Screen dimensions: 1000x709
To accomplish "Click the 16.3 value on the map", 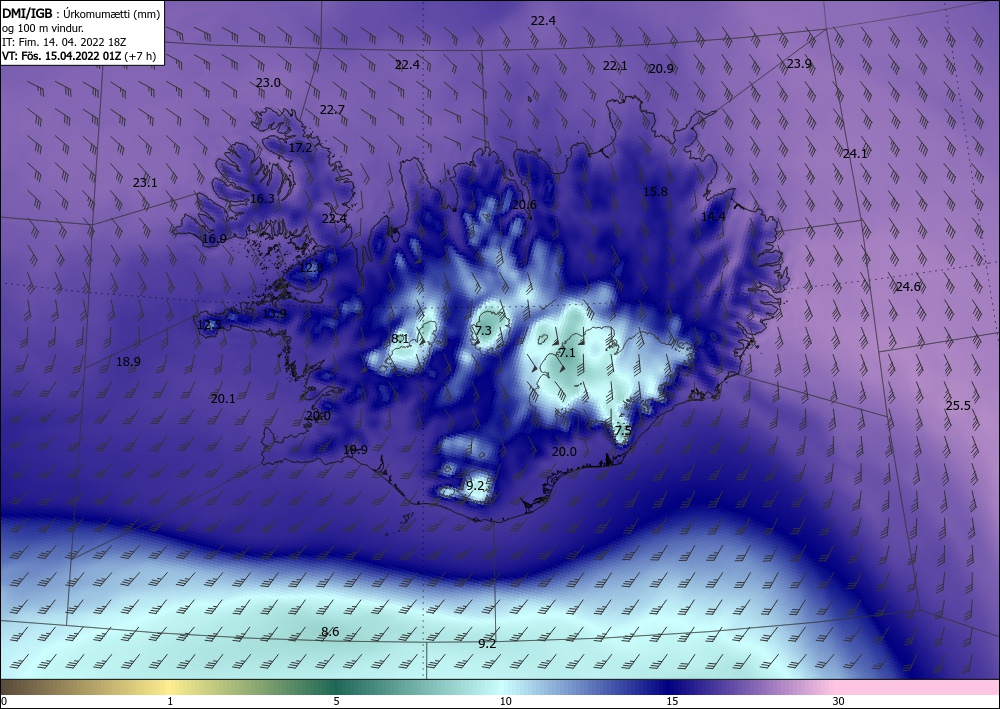I will [x=262, y=199].
